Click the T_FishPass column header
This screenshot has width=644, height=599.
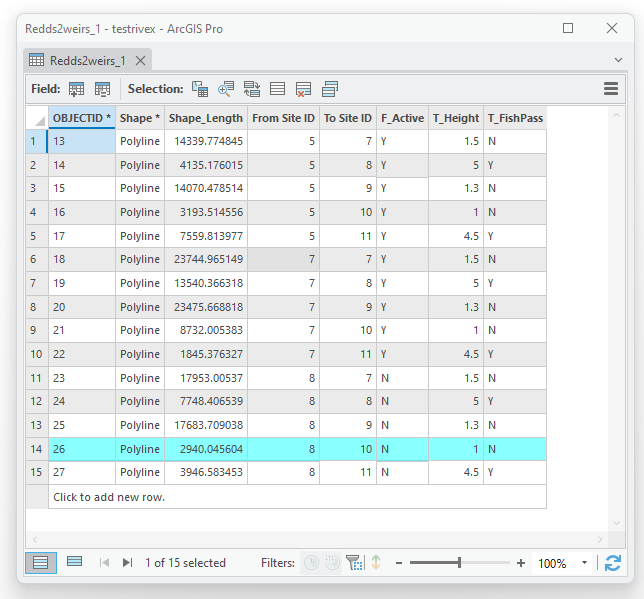click(x=515, y=118)
